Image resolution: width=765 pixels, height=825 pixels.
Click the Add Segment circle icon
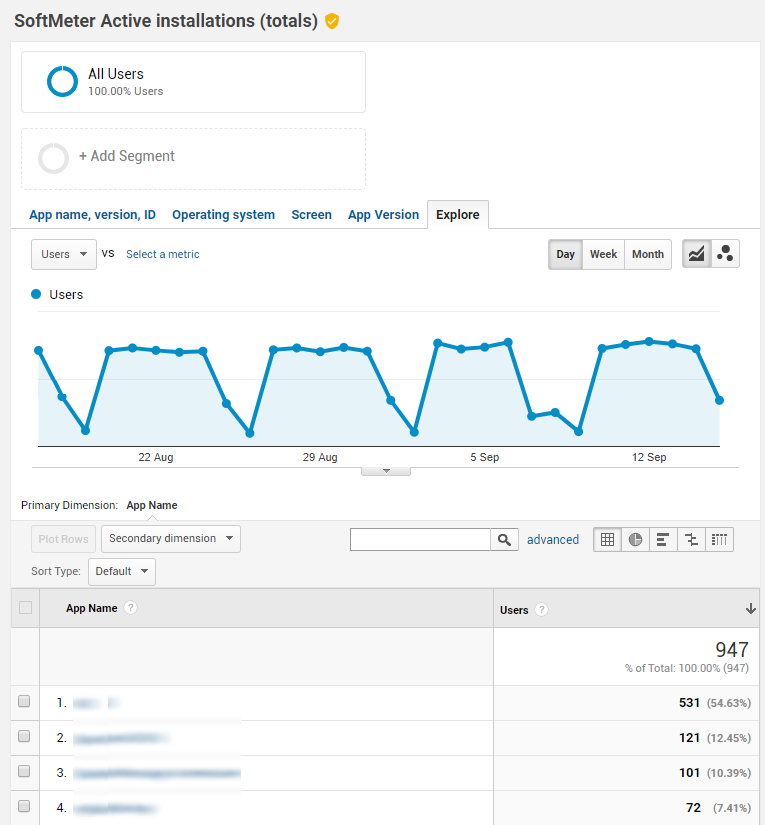[53, 158]
